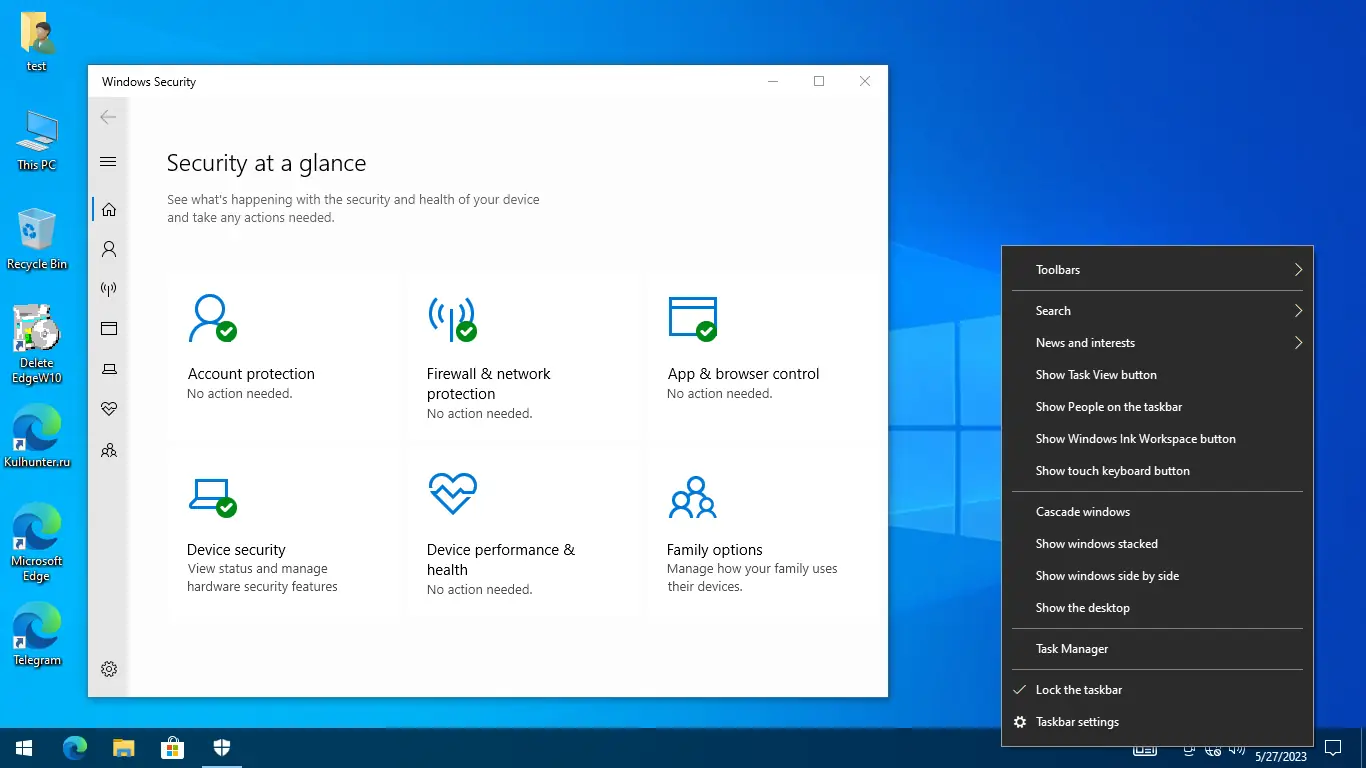The image size is (1366, 768).
Task: Open Device performance & health heart icon
Action: point(452,494)
